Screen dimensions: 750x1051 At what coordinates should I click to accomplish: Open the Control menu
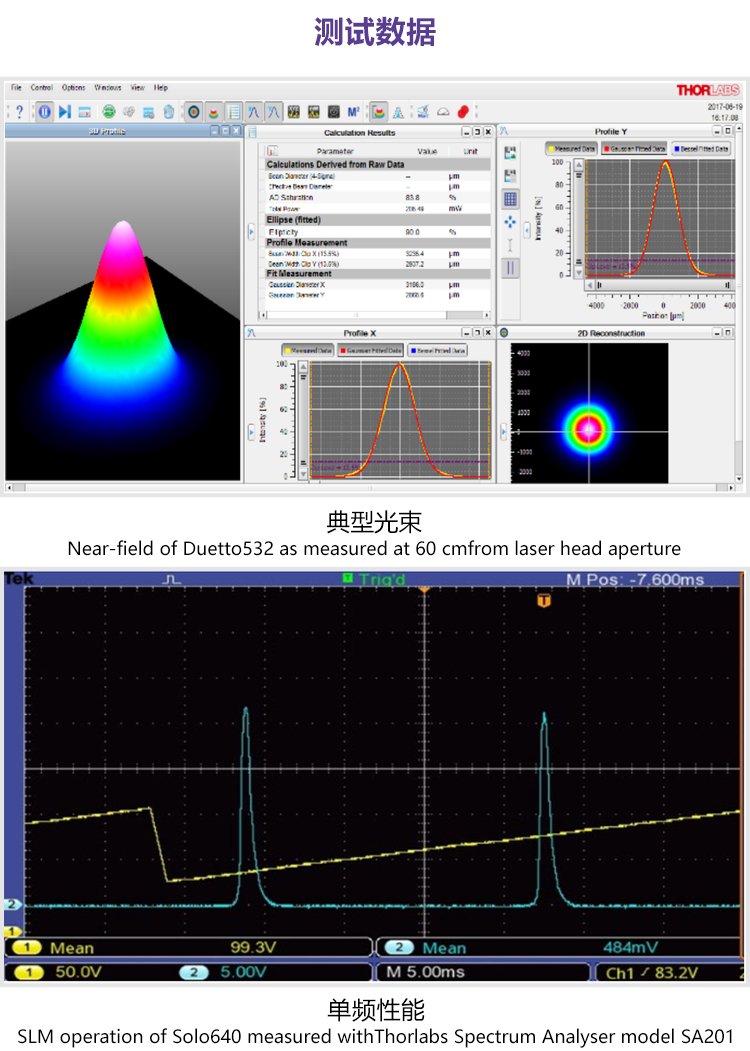click(41, 88)
